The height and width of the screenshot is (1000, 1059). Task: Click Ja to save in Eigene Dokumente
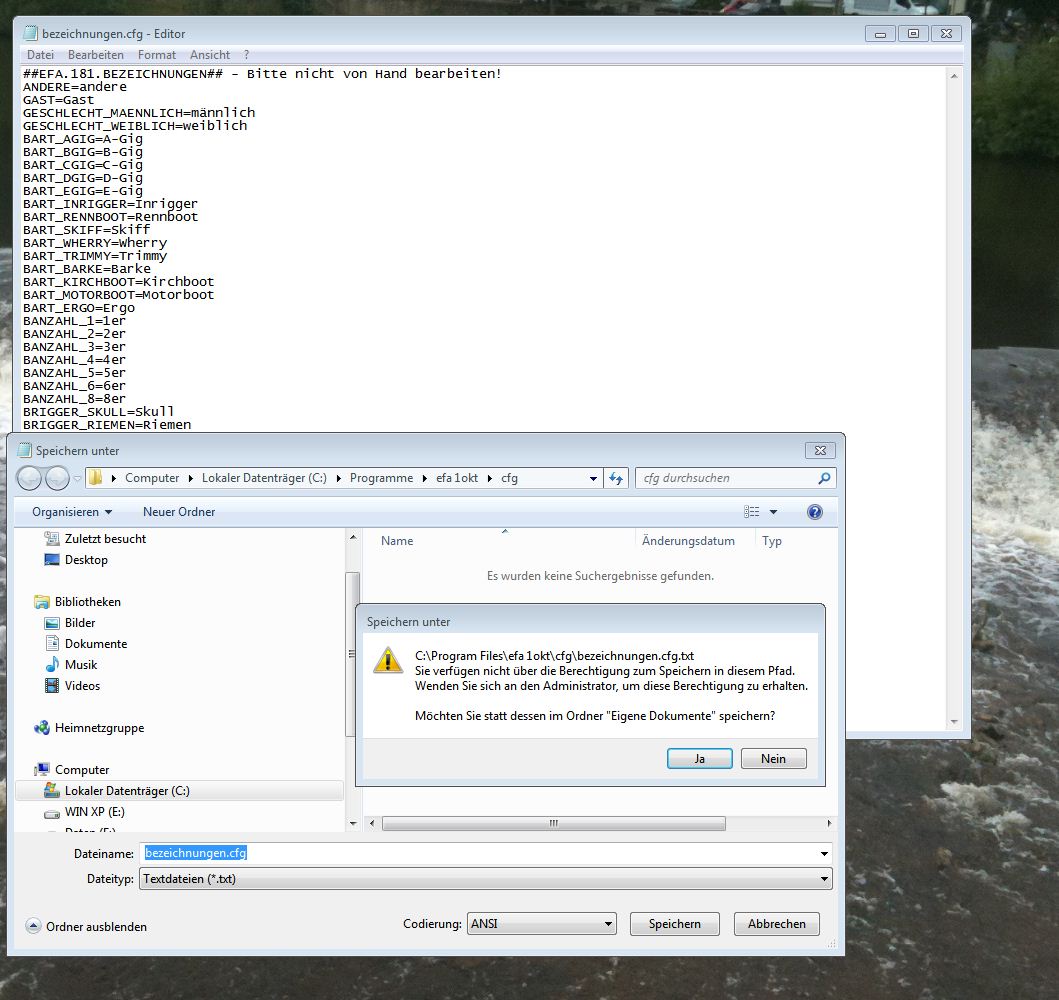(699, 759)
